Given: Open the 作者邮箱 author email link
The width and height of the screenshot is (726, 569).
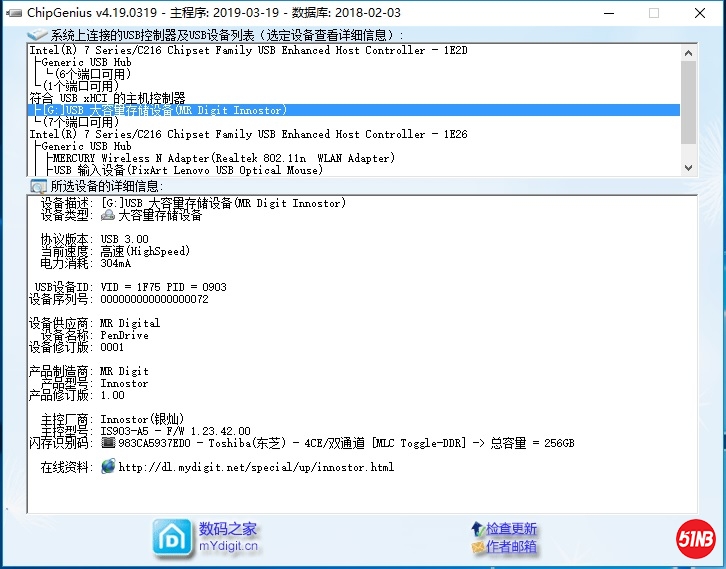Looking at the screenshot, I should tap(511, 547).
